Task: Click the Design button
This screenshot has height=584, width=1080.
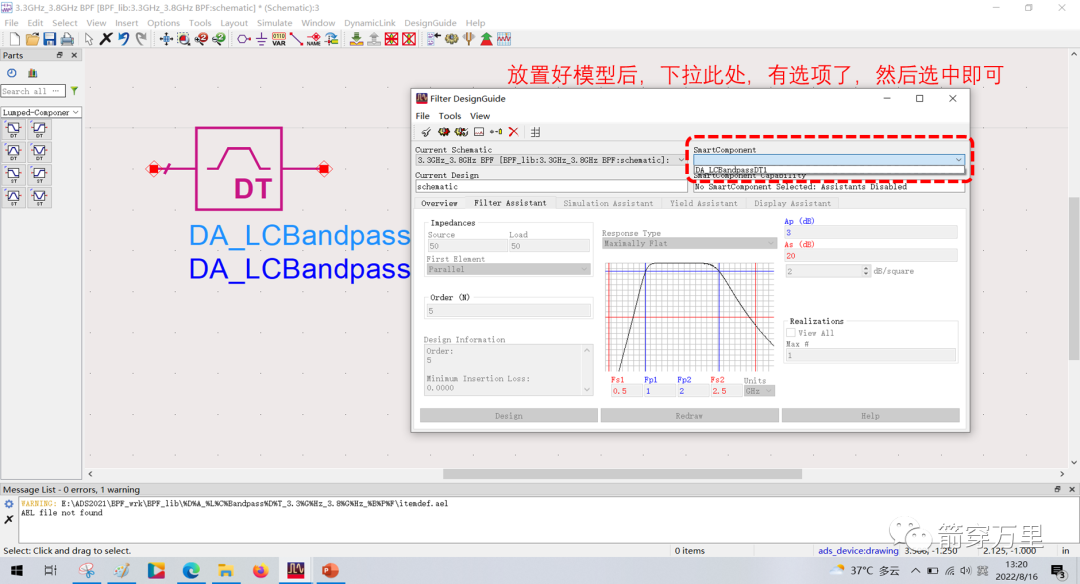Action: 508,415
